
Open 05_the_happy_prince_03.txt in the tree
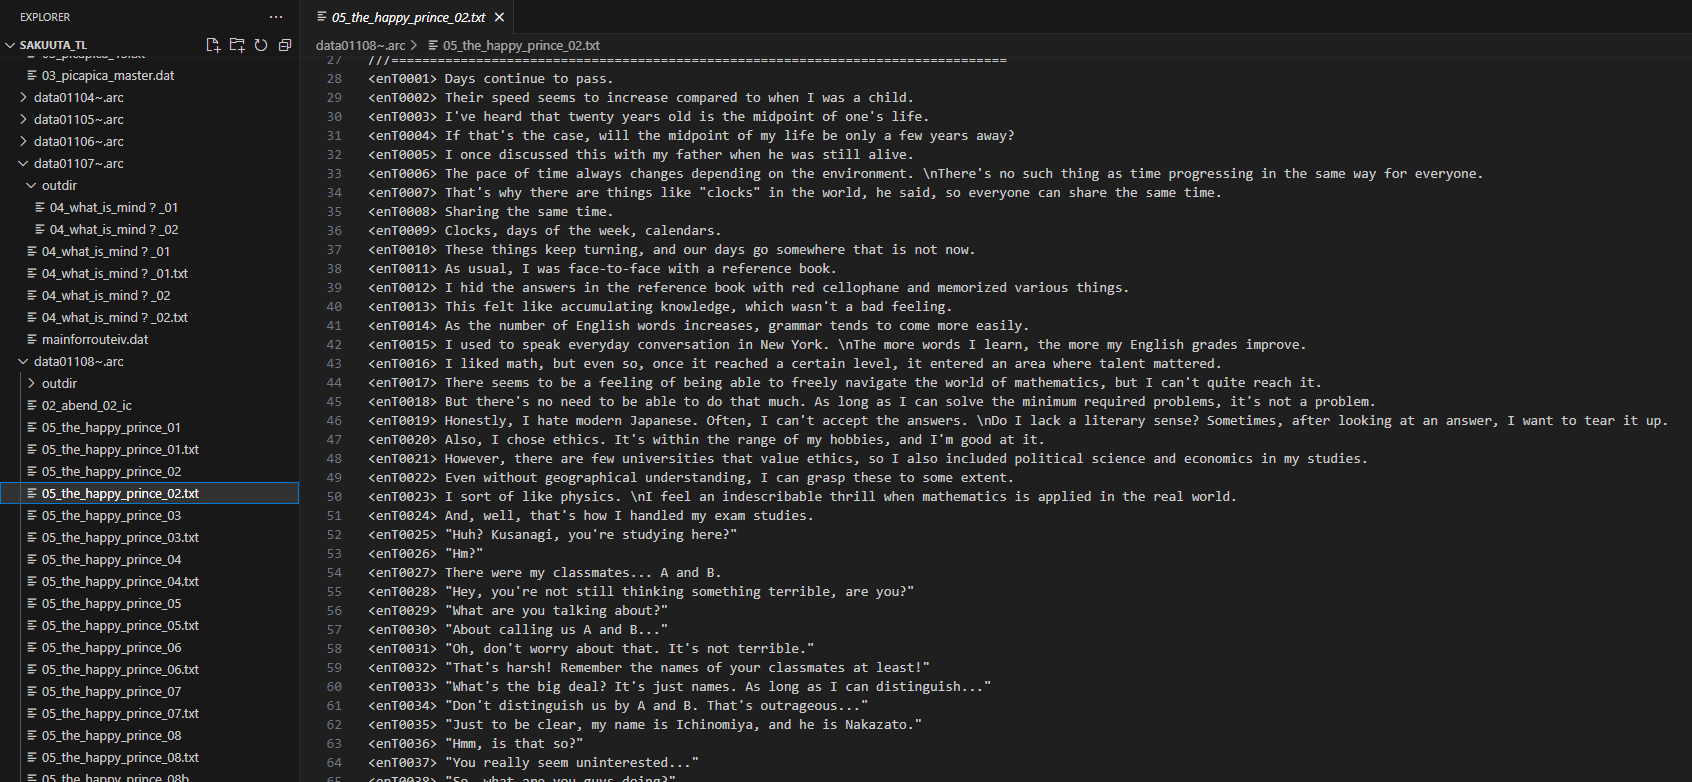(x=120, y=537)
